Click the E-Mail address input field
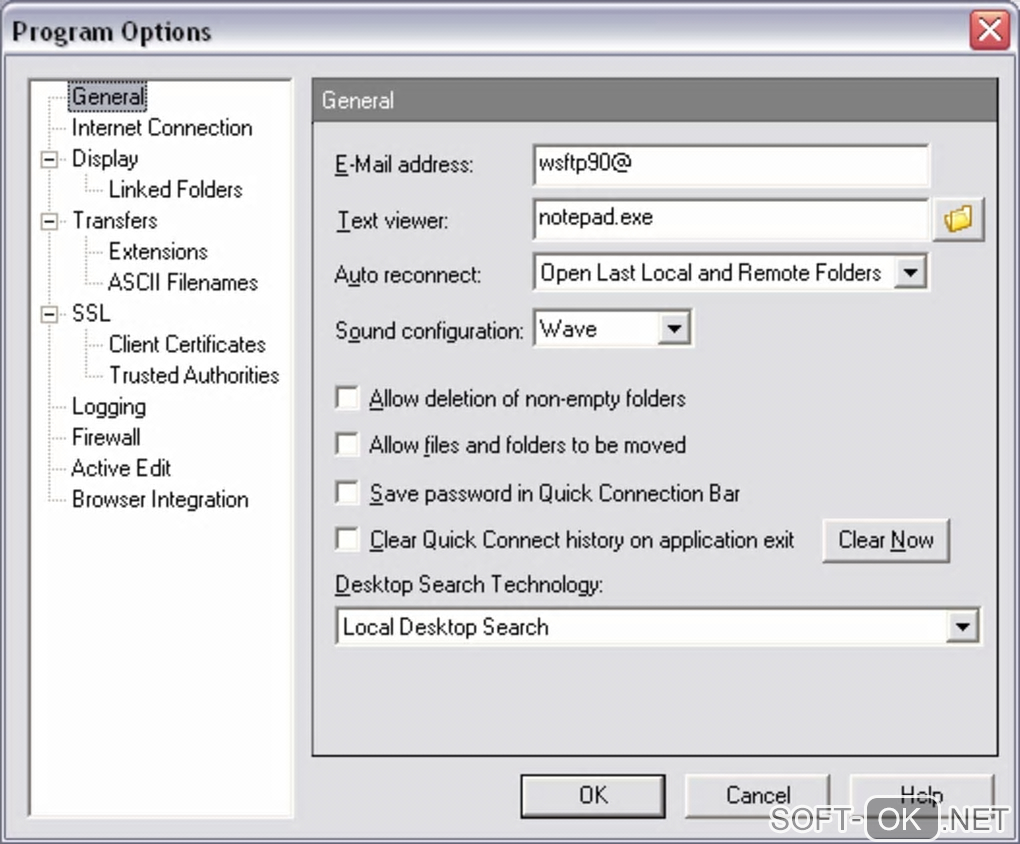The width and height of the screenshot is (1020, 844). 731,164
